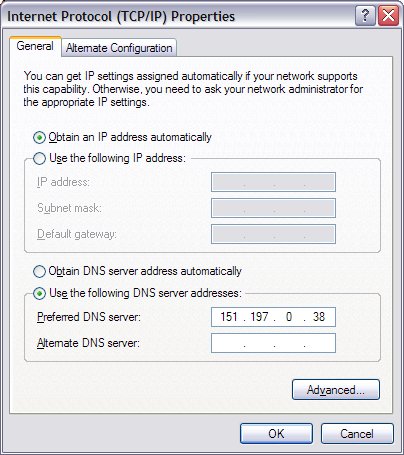Viewport: 404px width, 455px height.
Task: Click the 0 octet in Preferred DNS
Action: (289, 317)
